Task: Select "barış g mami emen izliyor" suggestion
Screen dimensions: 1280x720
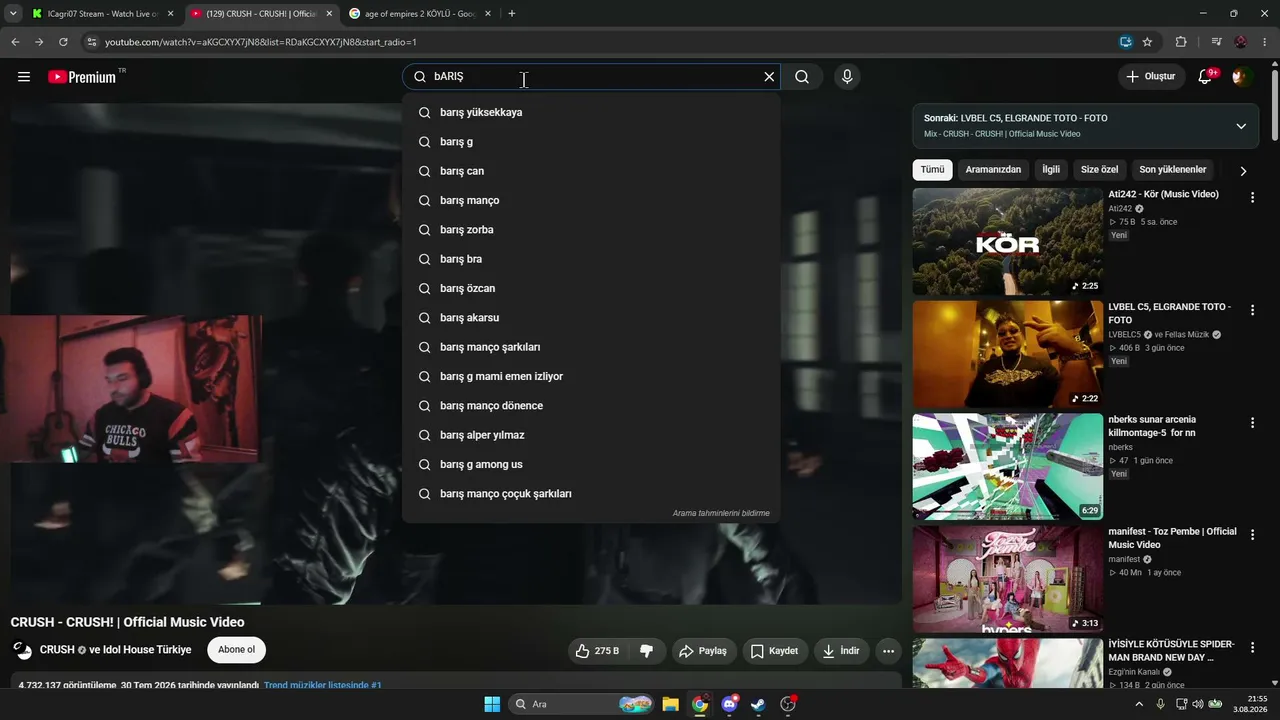Action: 591,376
